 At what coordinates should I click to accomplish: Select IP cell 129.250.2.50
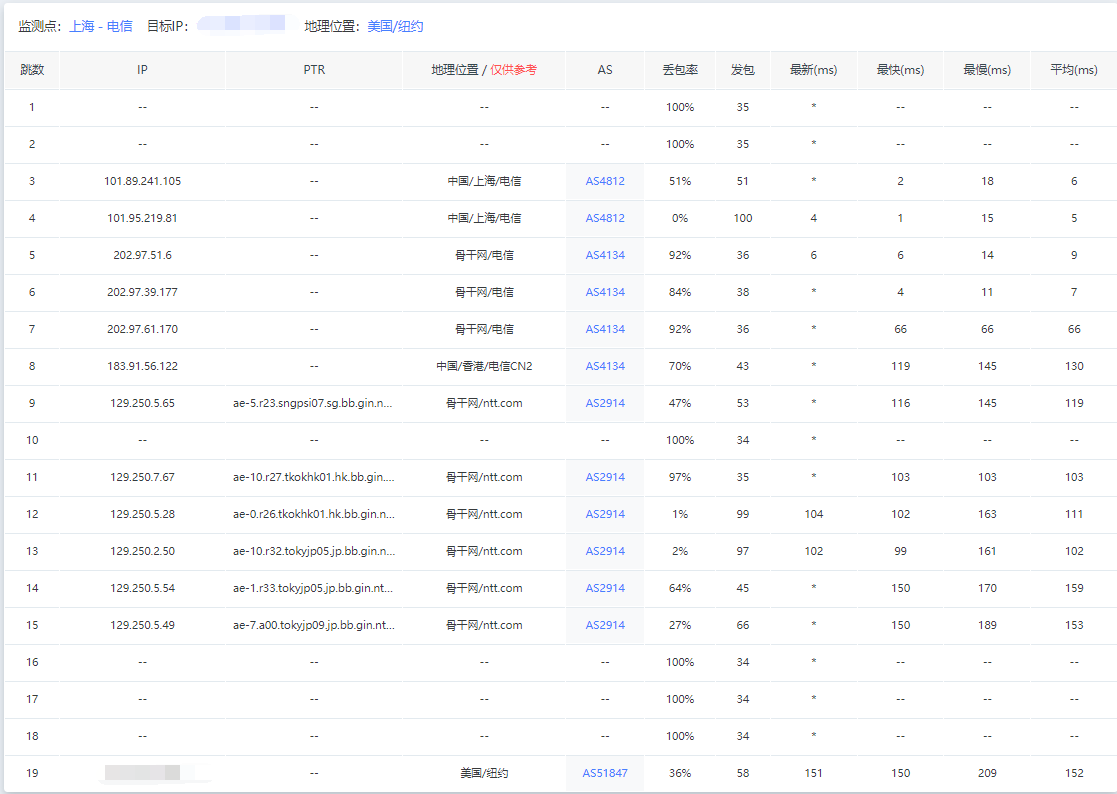pos(142,551)
